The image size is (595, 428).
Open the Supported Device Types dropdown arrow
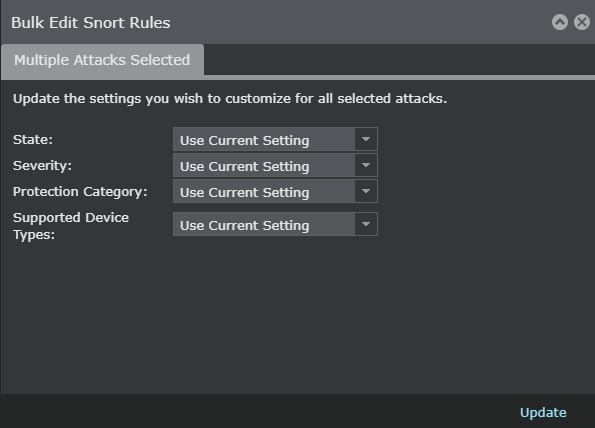point(366,224)
